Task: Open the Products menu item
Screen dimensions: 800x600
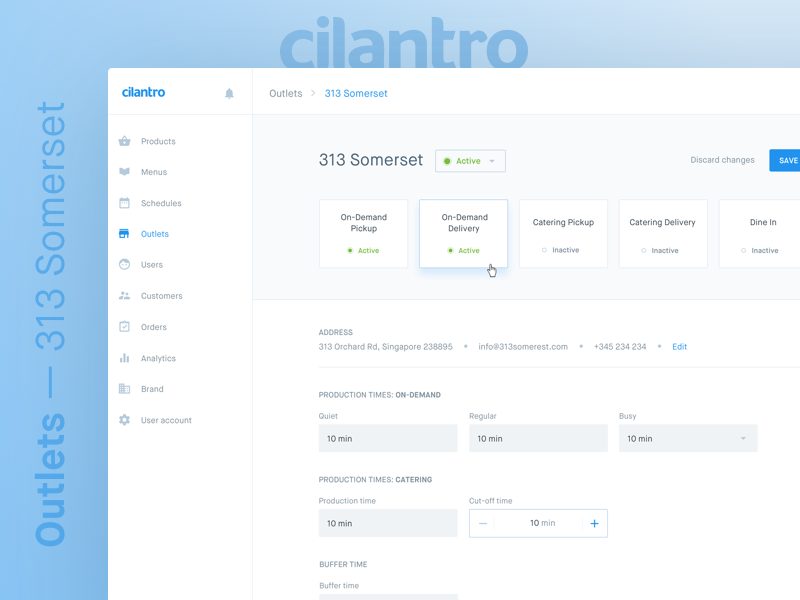Action: pos(158,141)
